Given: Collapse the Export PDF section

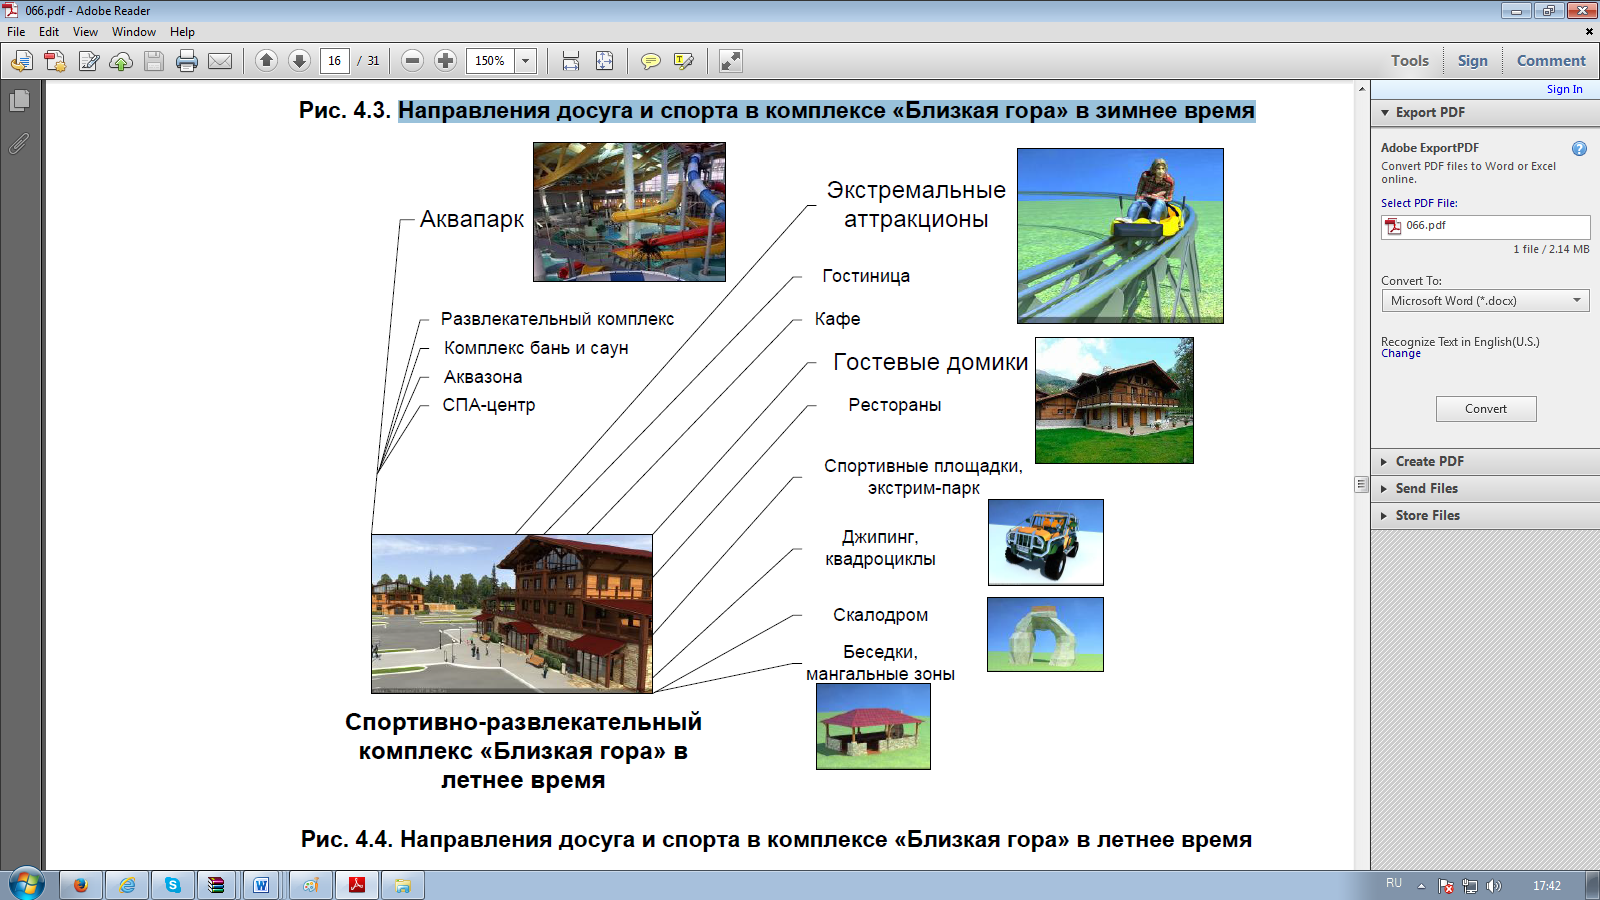Looking at the screenshot, I should coord(1385,113).
